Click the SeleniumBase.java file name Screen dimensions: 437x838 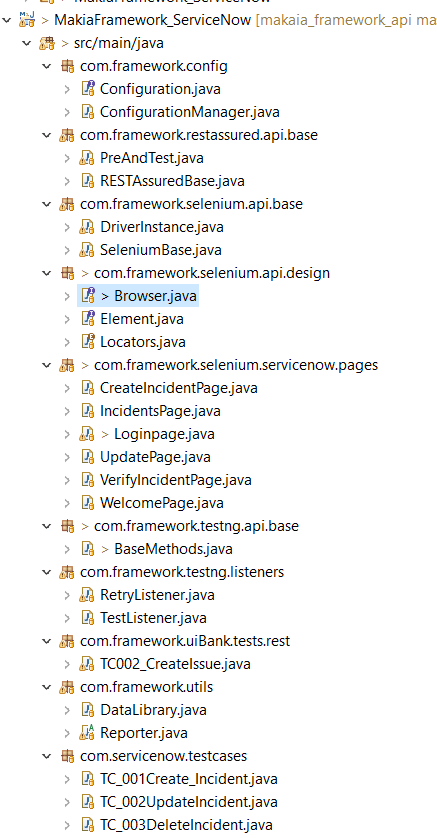point(161,250)
